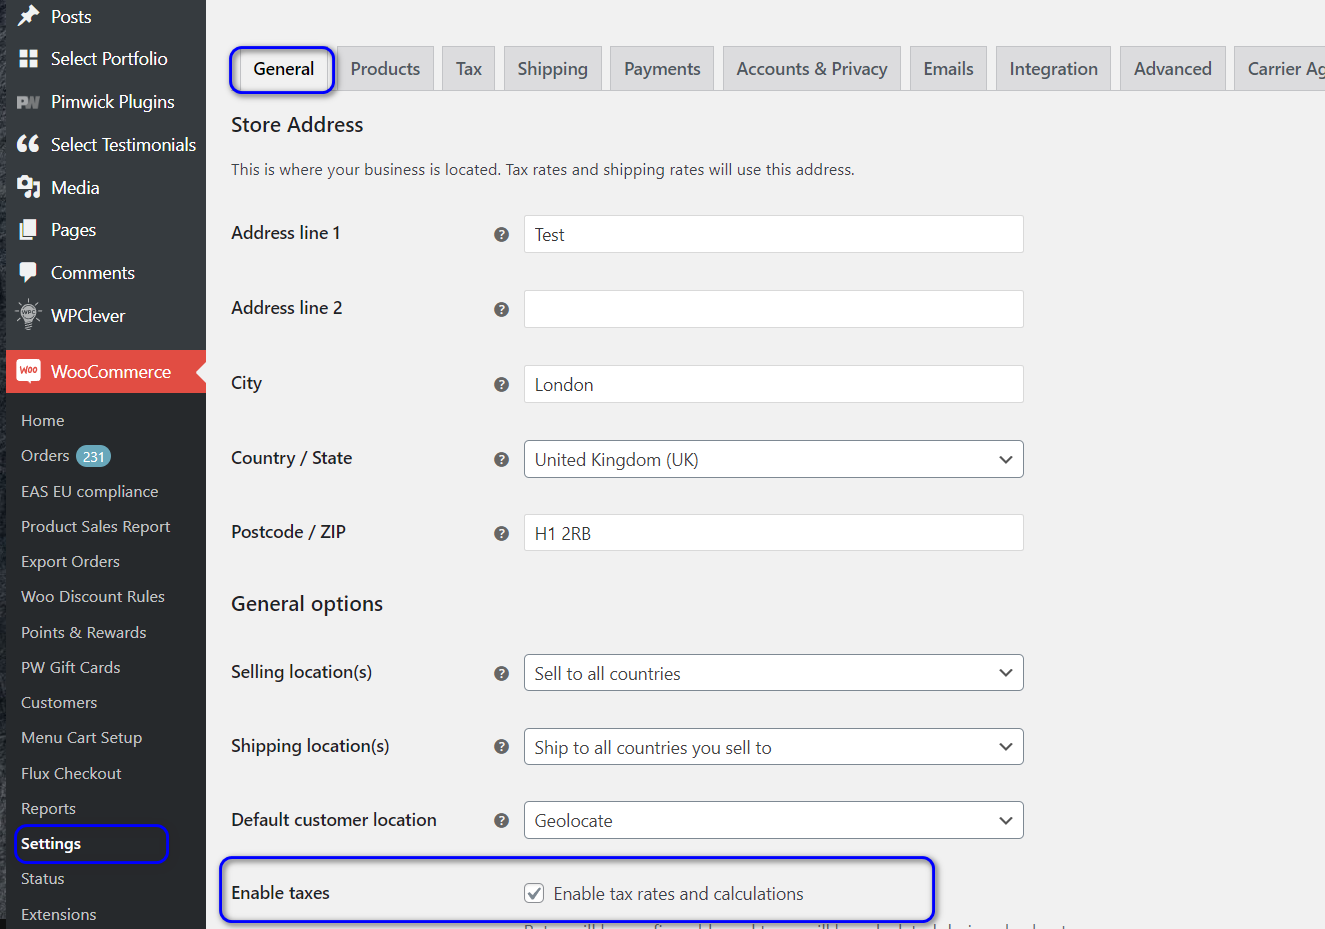Click the Media icon in the sidebar
Image resolution: width=1325 pixels, height=929 pixels.
click(29, 187)
